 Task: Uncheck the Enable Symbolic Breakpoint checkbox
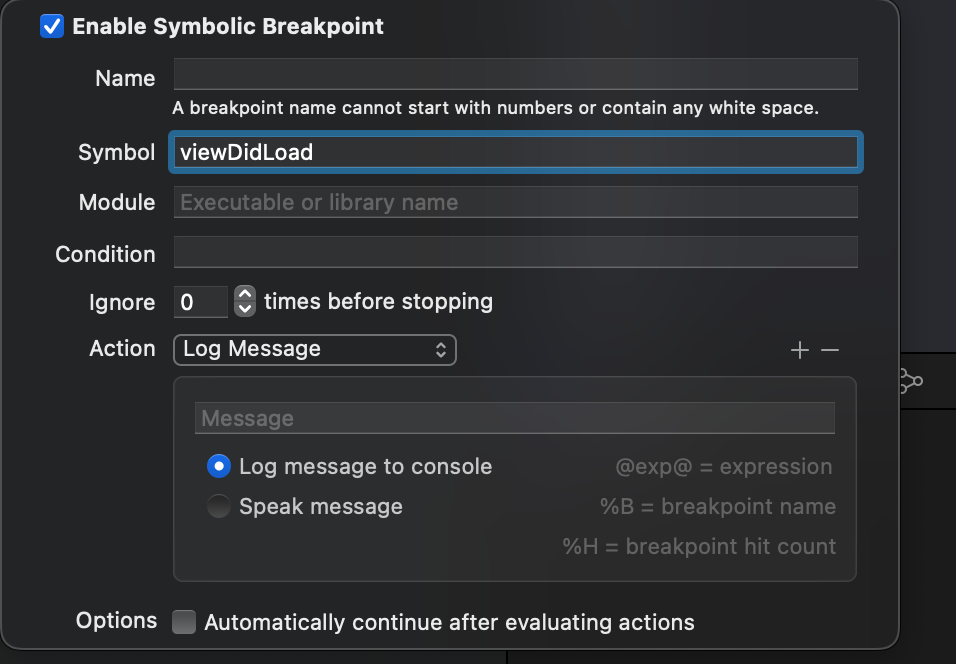(52, 26)
